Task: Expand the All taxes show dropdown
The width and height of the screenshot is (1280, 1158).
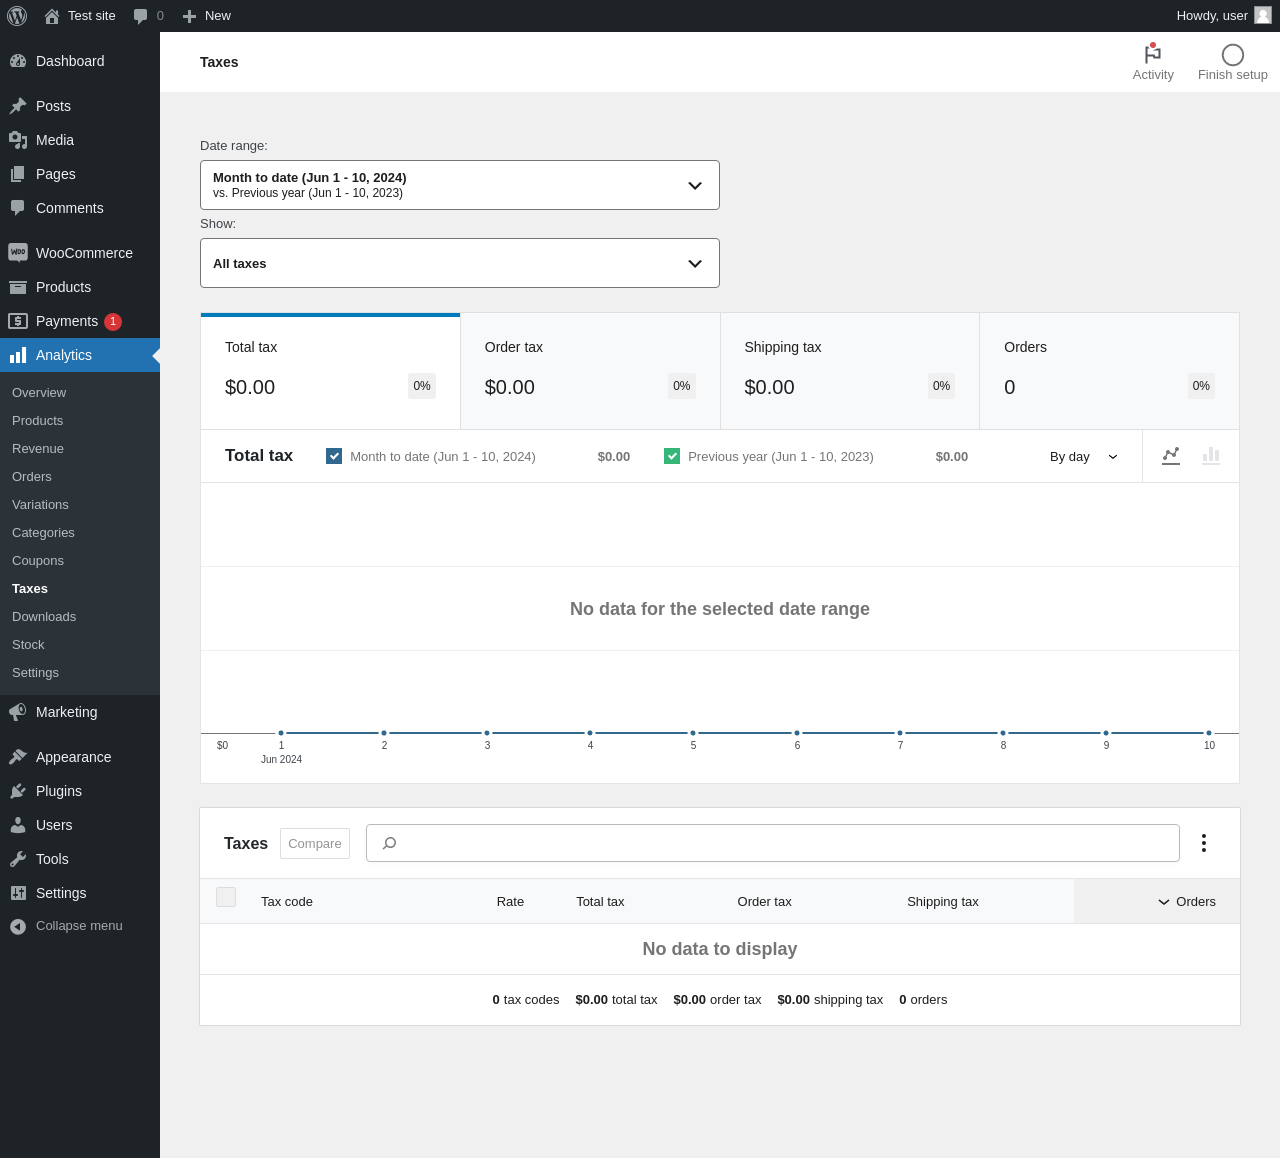Action: click(460, 263)
